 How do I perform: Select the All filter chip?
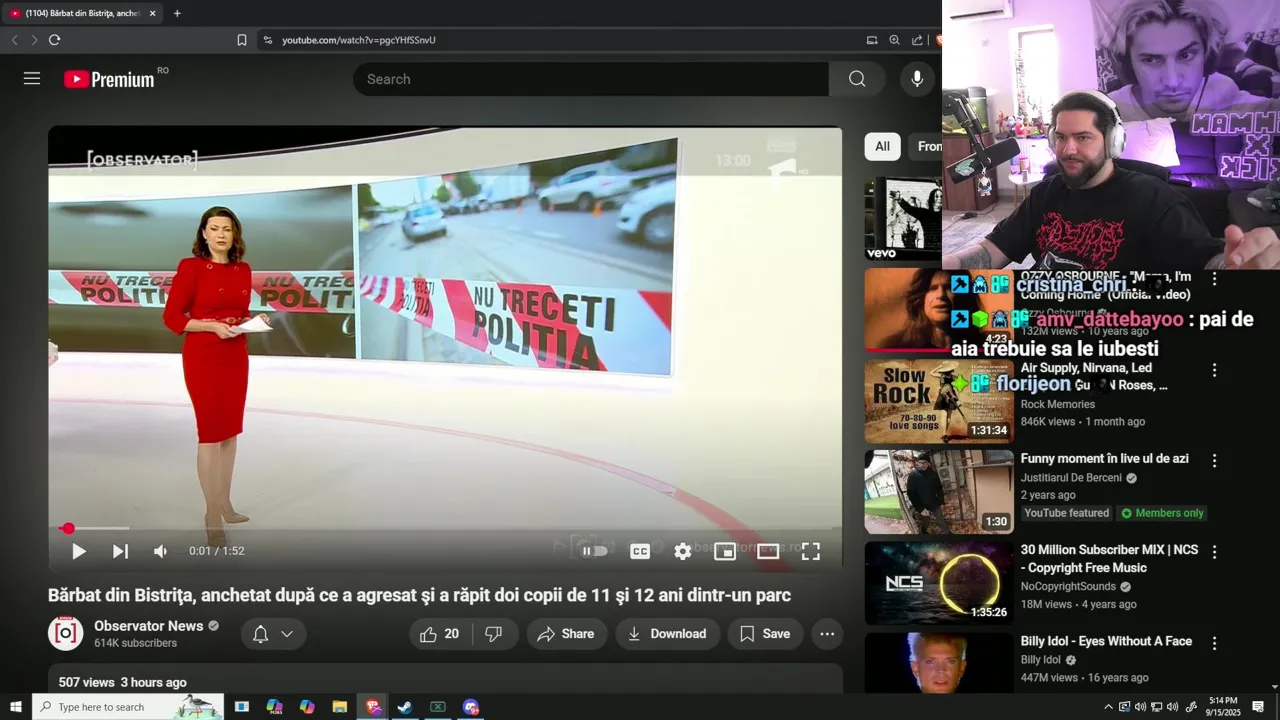[882, 146]
